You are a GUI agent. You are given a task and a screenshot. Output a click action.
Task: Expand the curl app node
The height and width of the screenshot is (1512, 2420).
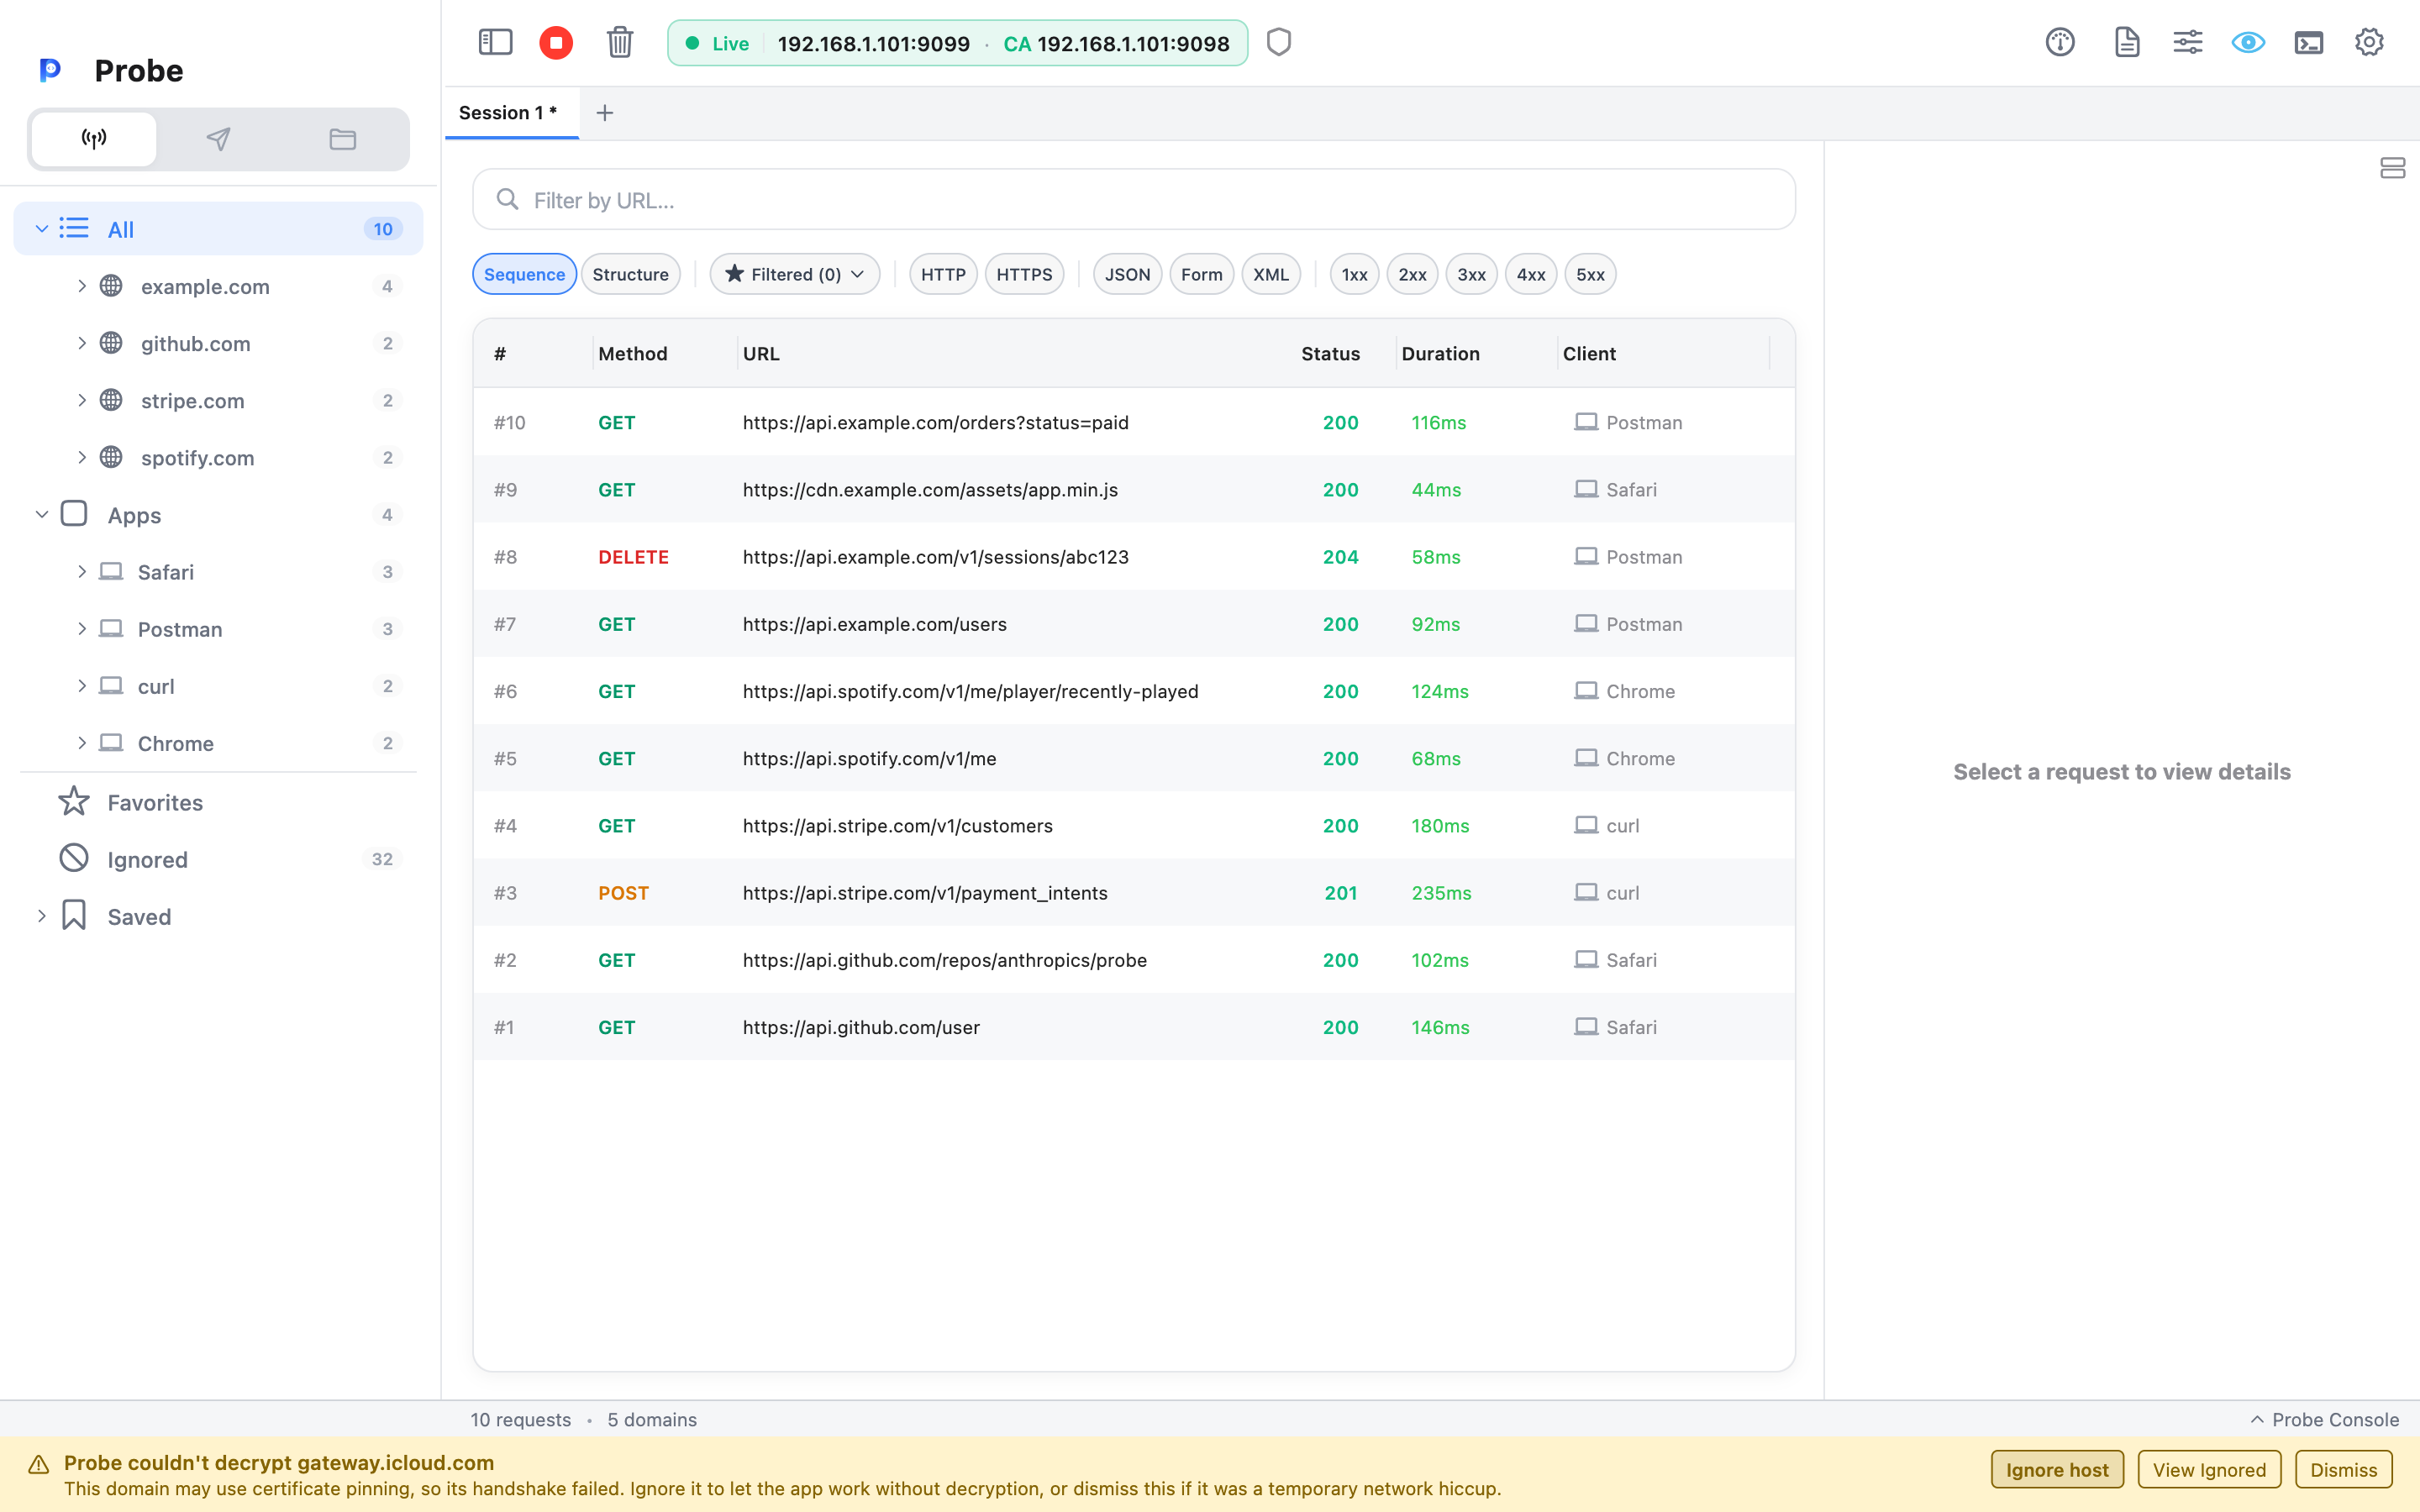point(82,685)
